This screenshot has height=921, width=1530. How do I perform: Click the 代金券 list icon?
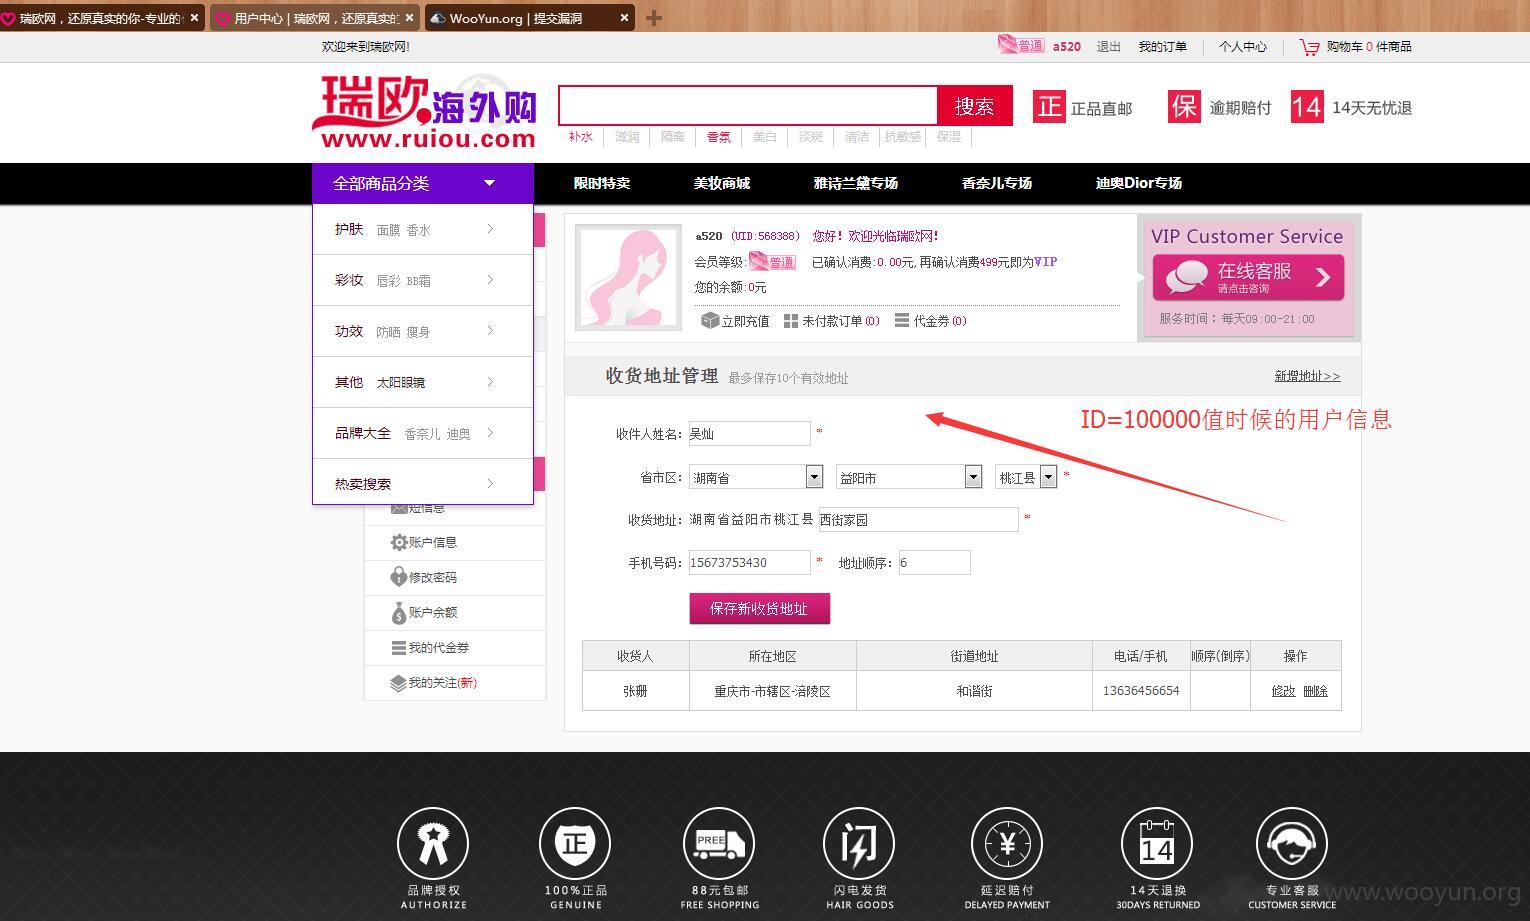click(902, 320)
